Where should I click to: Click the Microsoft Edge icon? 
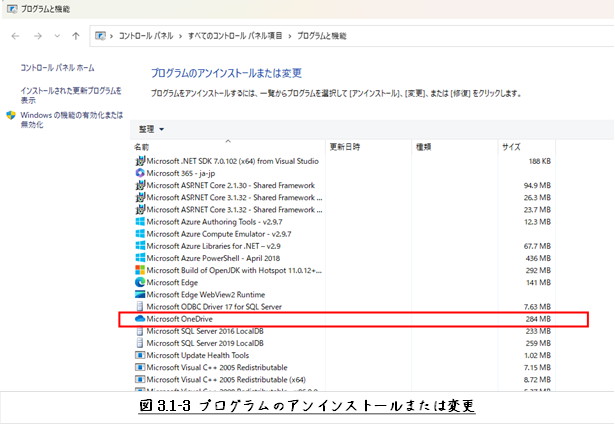(x=140, y=282)
